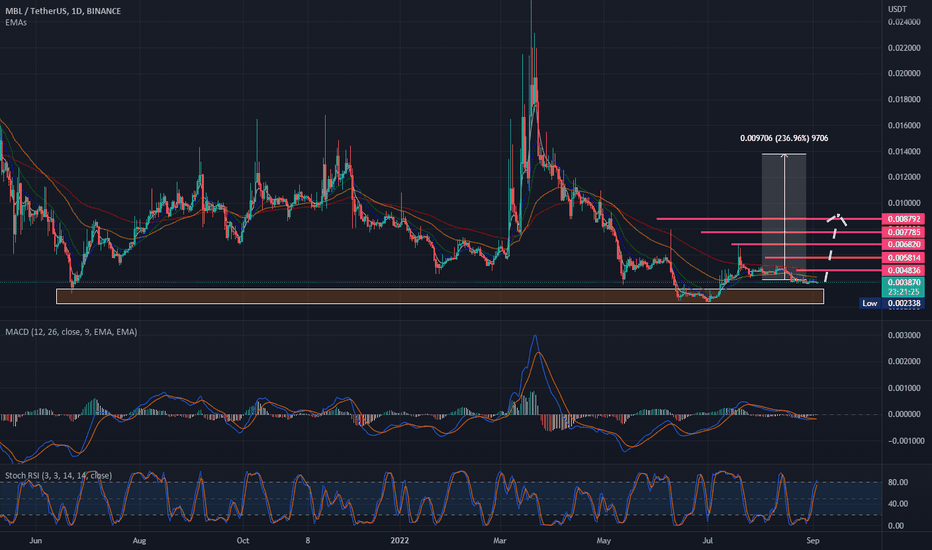
Task: Click the MBL / TetherUS symbol title
Action: 62,11
